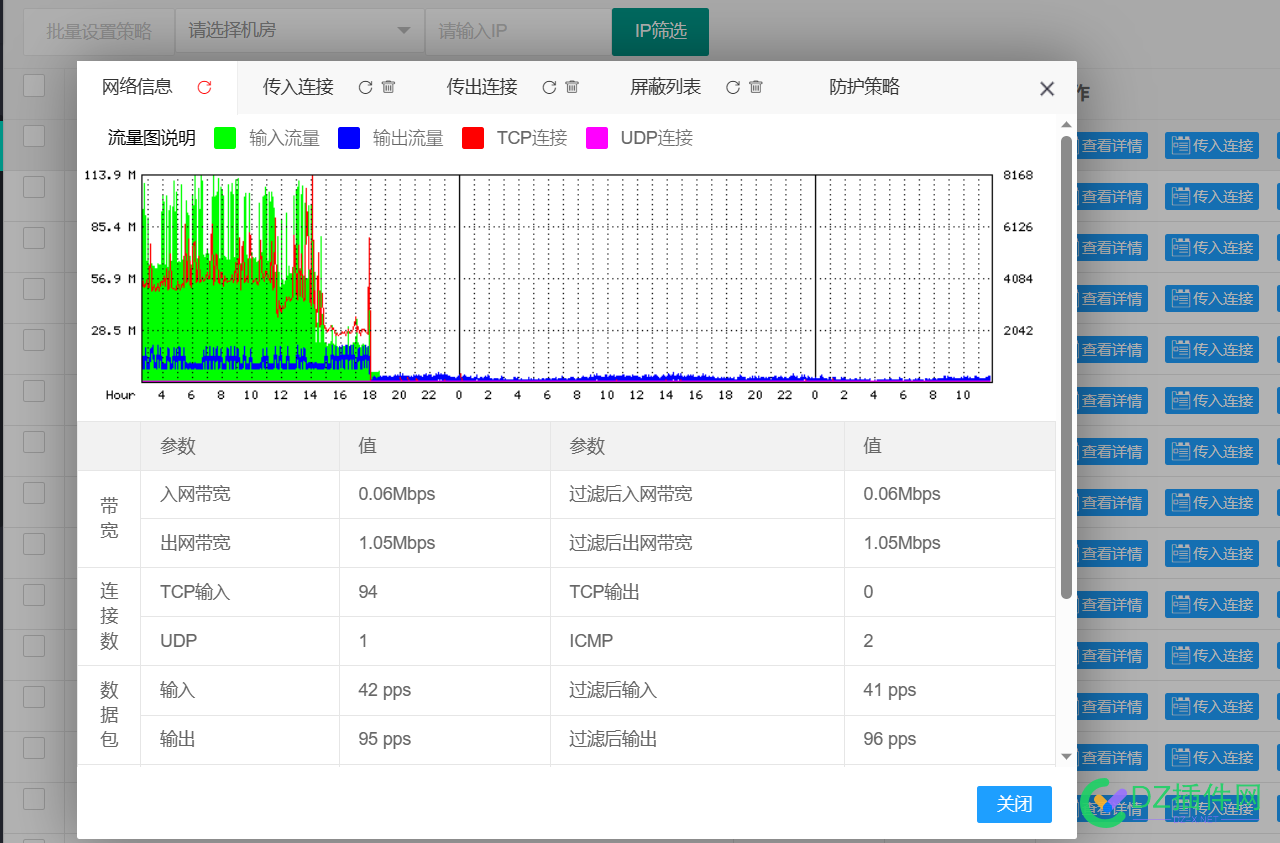Image resolution: width=1280 pixels, height=843 pixels.
Task: Switch to the 屏蔽列表 tab
Action: point(665,87)
